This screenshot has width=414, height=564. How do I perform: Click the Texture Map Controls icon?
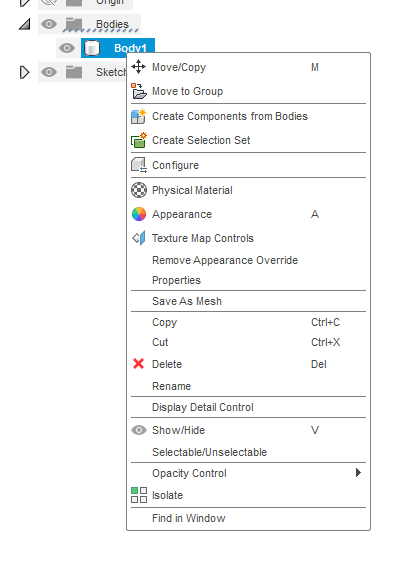[138, 238]
